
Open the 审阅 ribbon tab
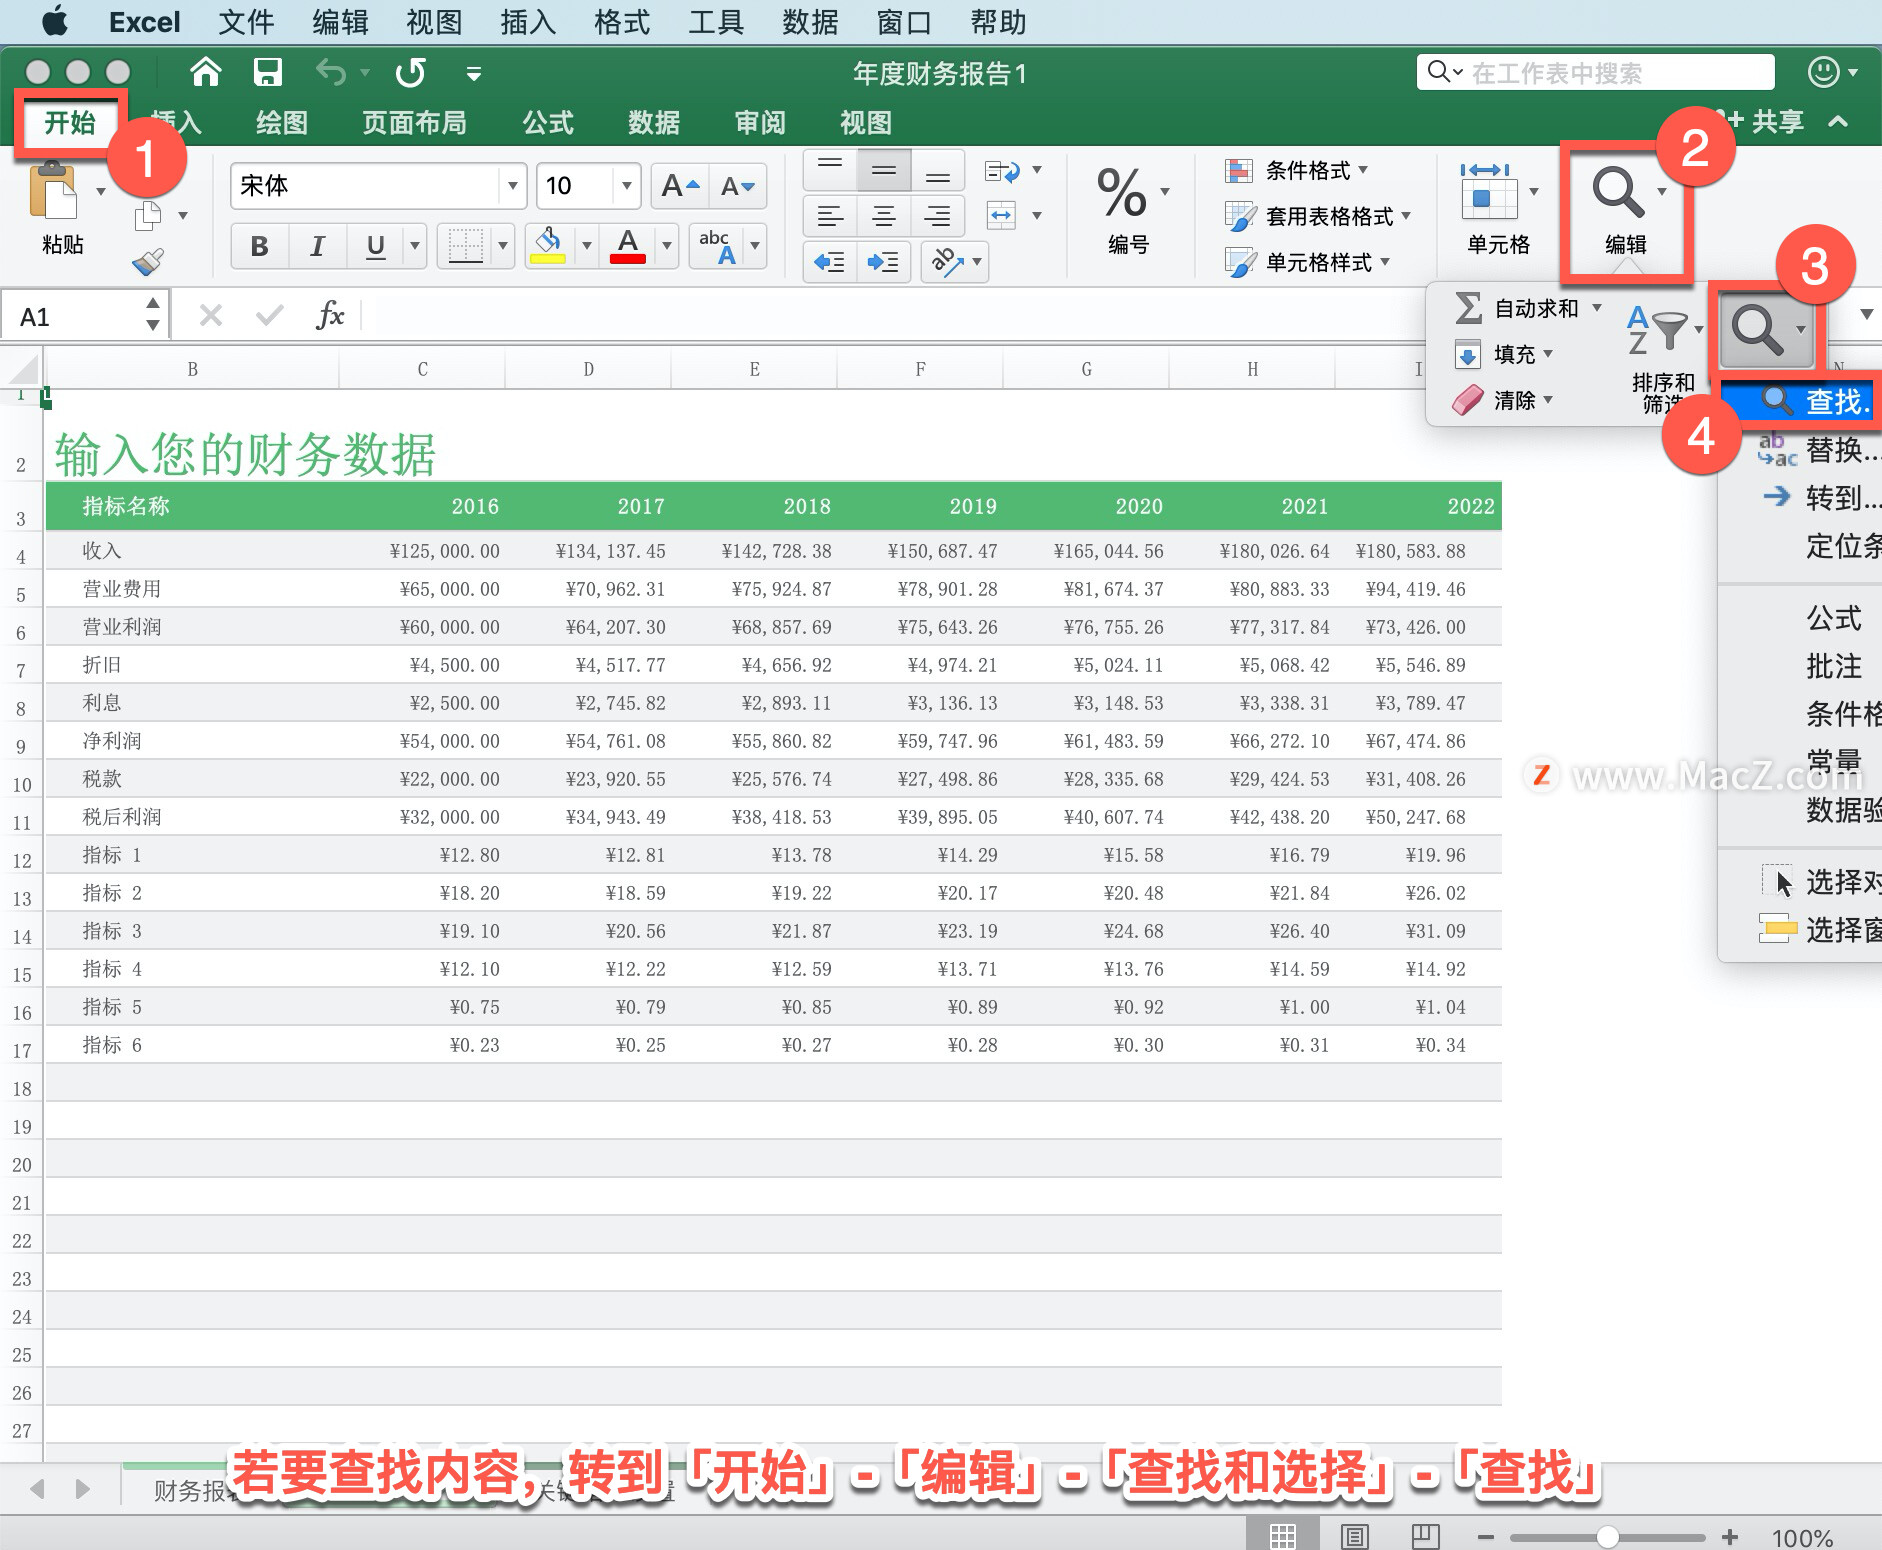760,123
